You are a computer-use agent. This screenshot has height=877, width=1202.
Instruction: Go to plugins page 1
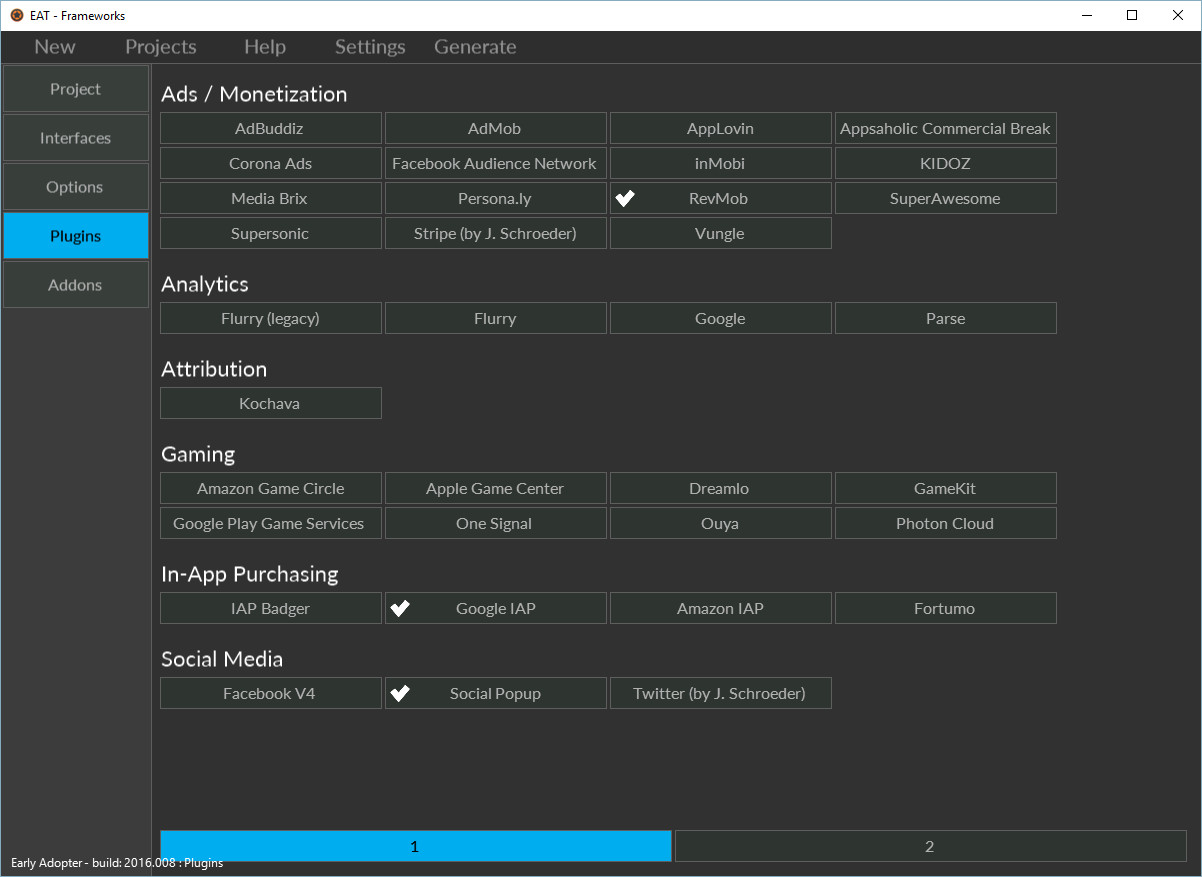click(x=415, y=846)
